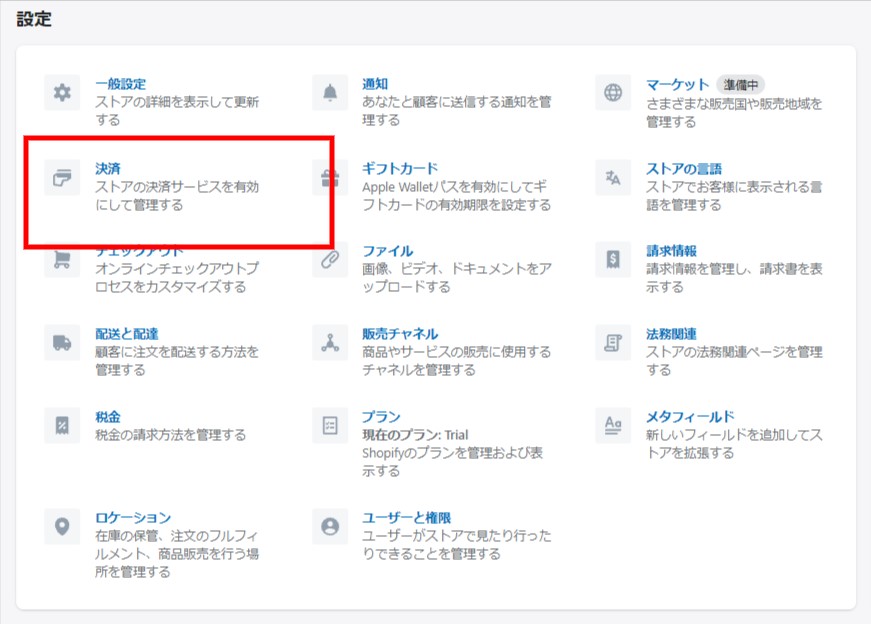Open the 法務関連 settings link

pyautogui.click(x=671, y=334)
